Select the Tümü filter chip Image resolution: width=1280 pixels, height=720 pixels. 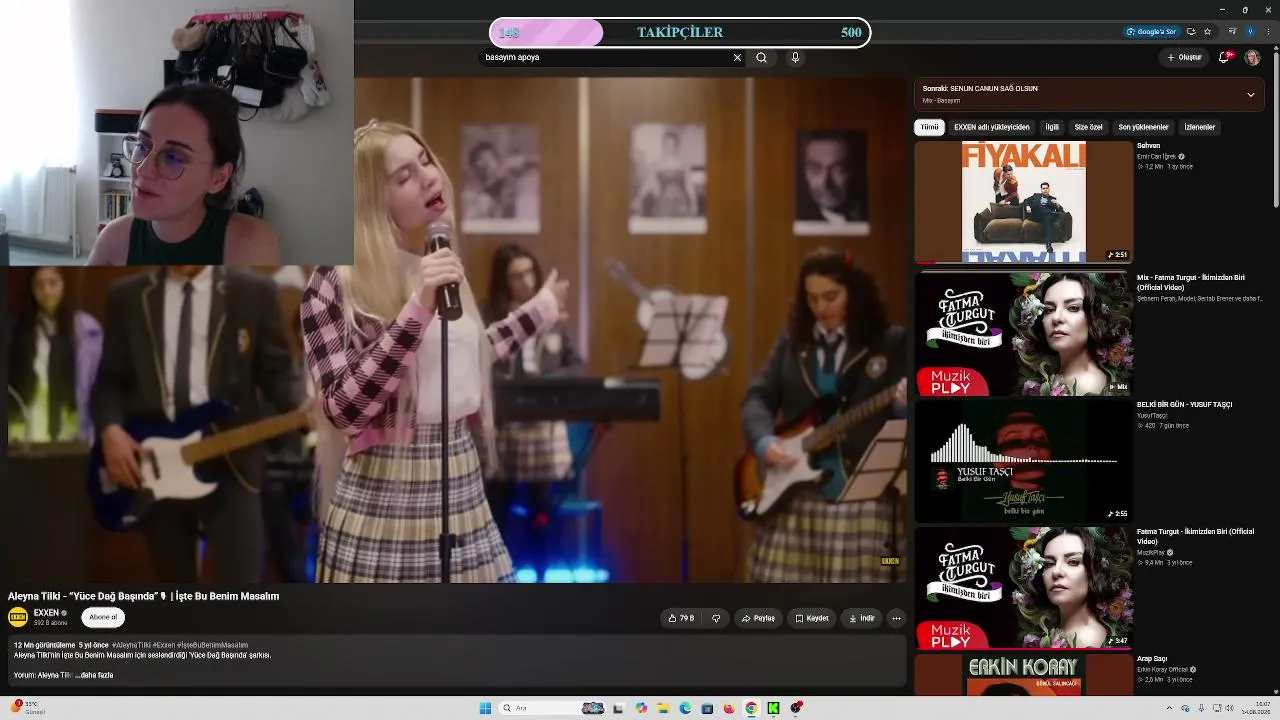(x=930, y=127)
